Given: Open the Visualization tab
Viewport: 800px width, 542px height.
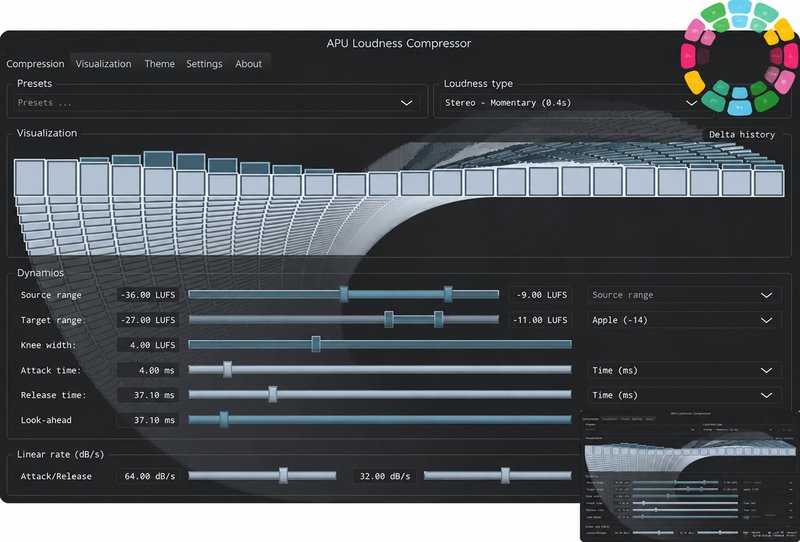Looking at the screenshot, I should [104, 64].
